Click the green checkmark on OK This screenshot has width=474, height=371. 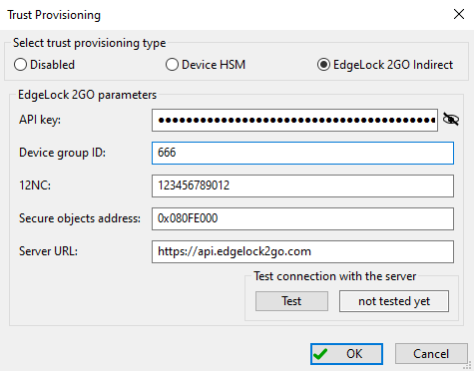[320, 354]
